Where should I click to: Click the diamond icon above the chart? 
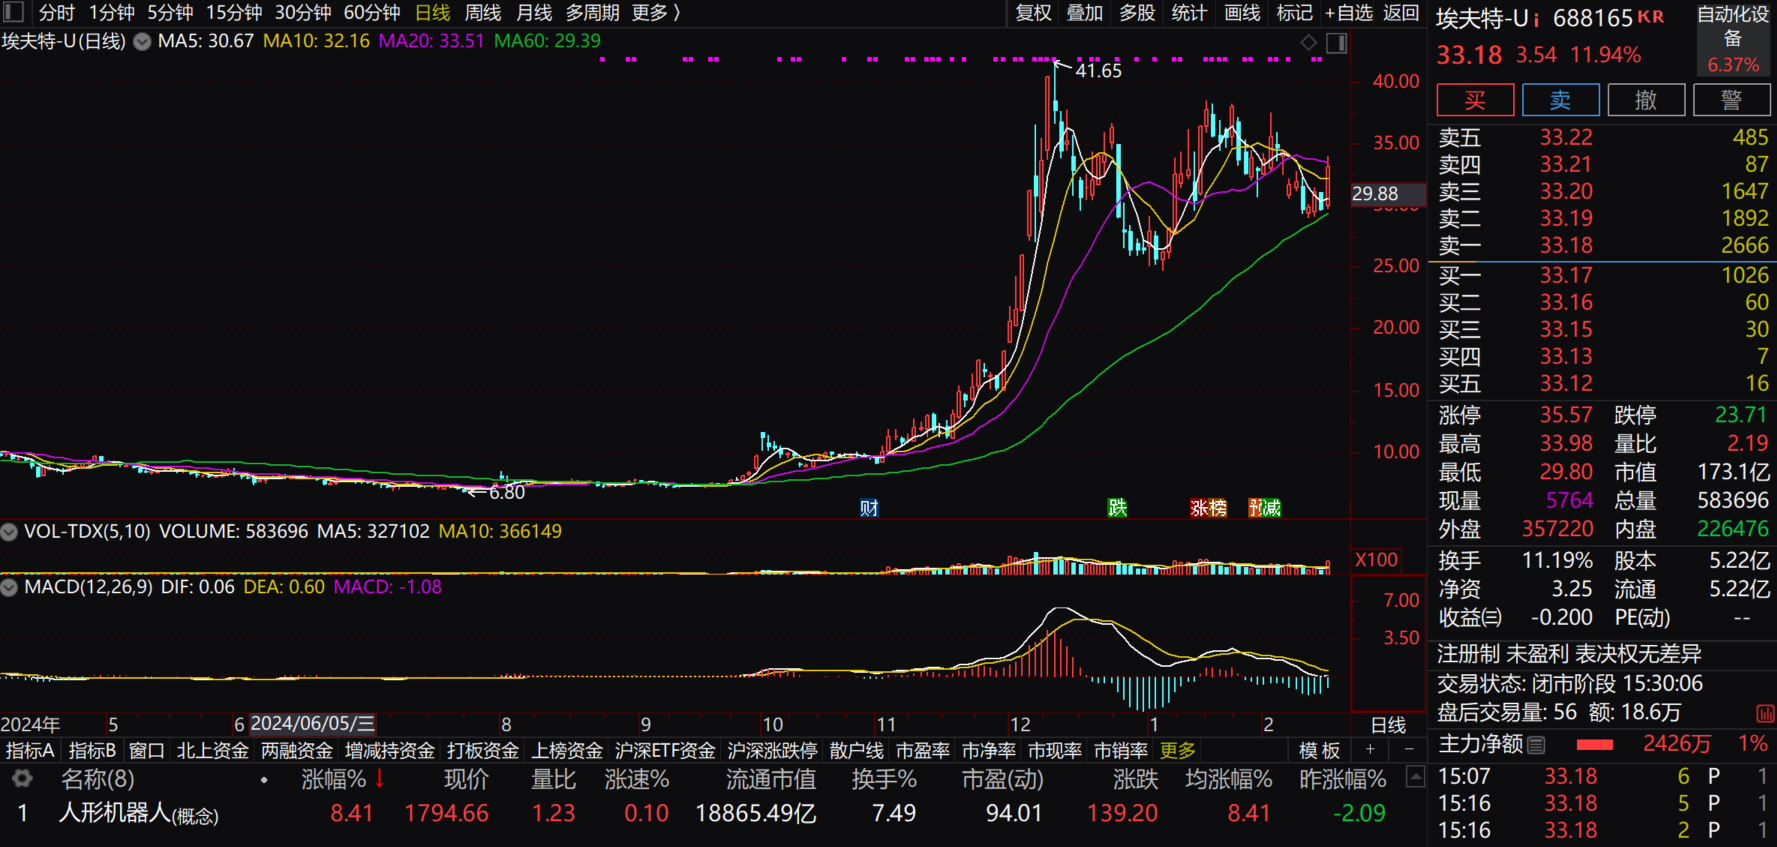[1308, 42]
